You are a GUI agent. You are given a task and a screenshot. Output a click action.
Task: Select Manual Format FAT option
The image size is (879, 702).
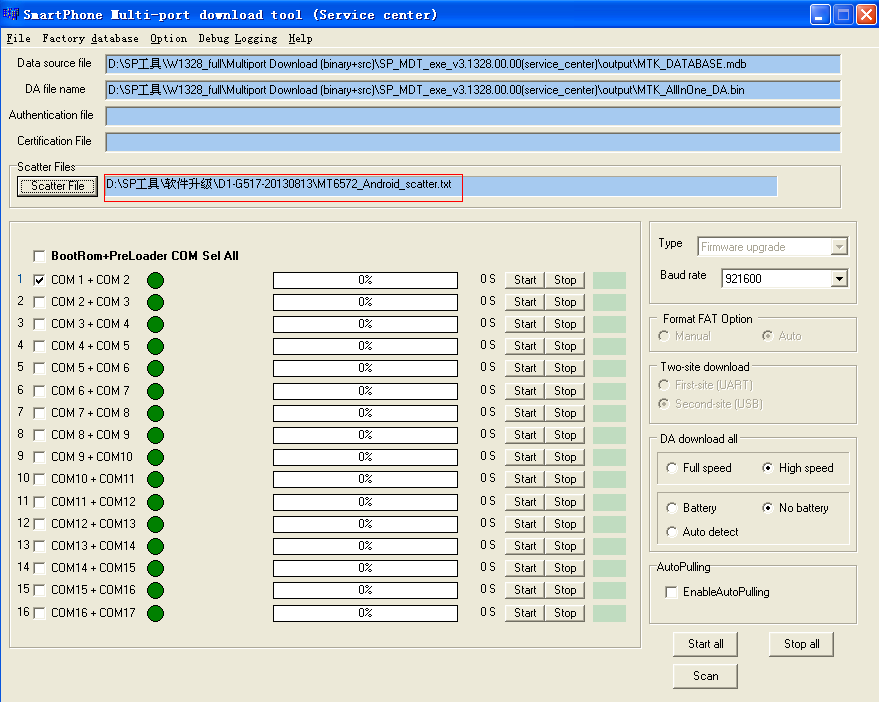tap(664, 336)
